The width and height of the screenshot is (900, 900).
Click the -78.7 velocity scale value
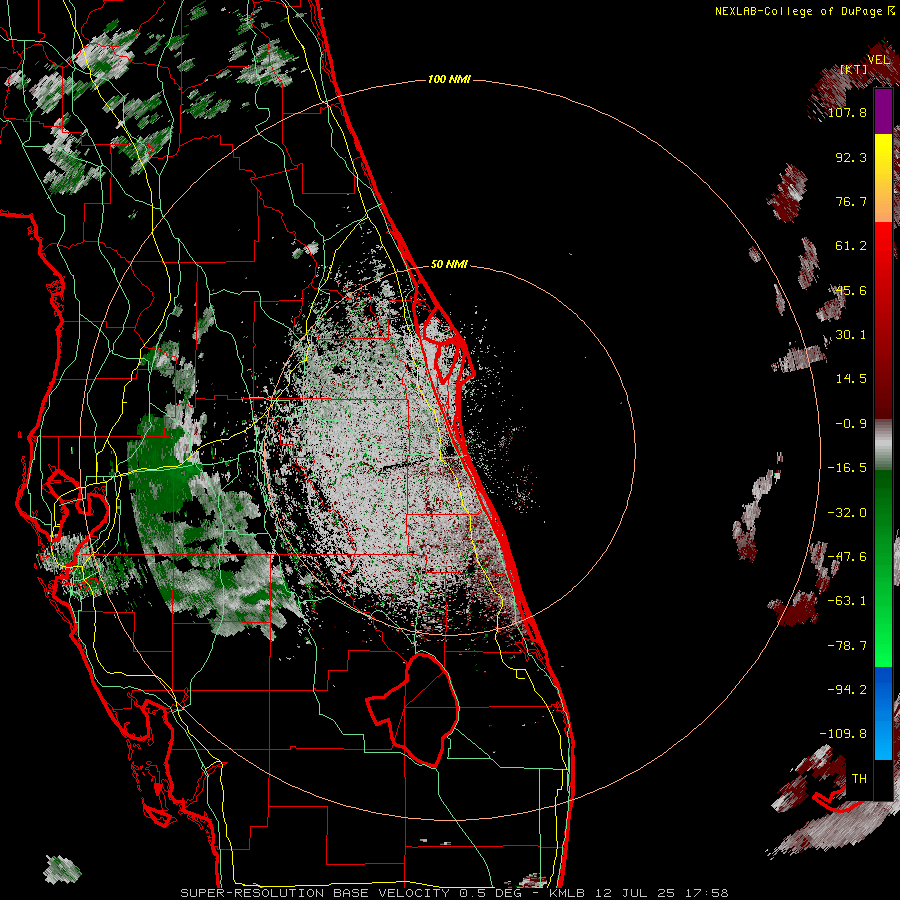(x=847, y=646)
